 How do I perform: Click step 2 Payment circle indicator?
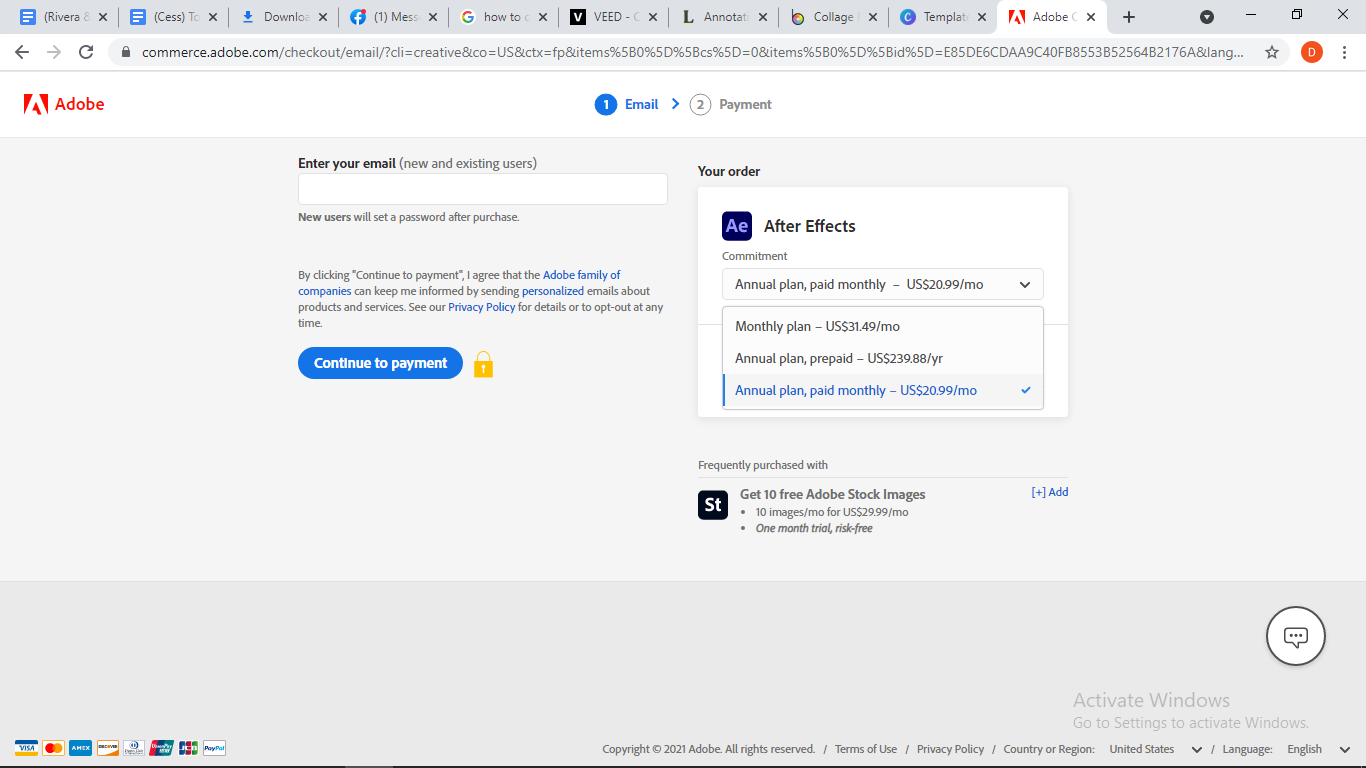[700, 105]
